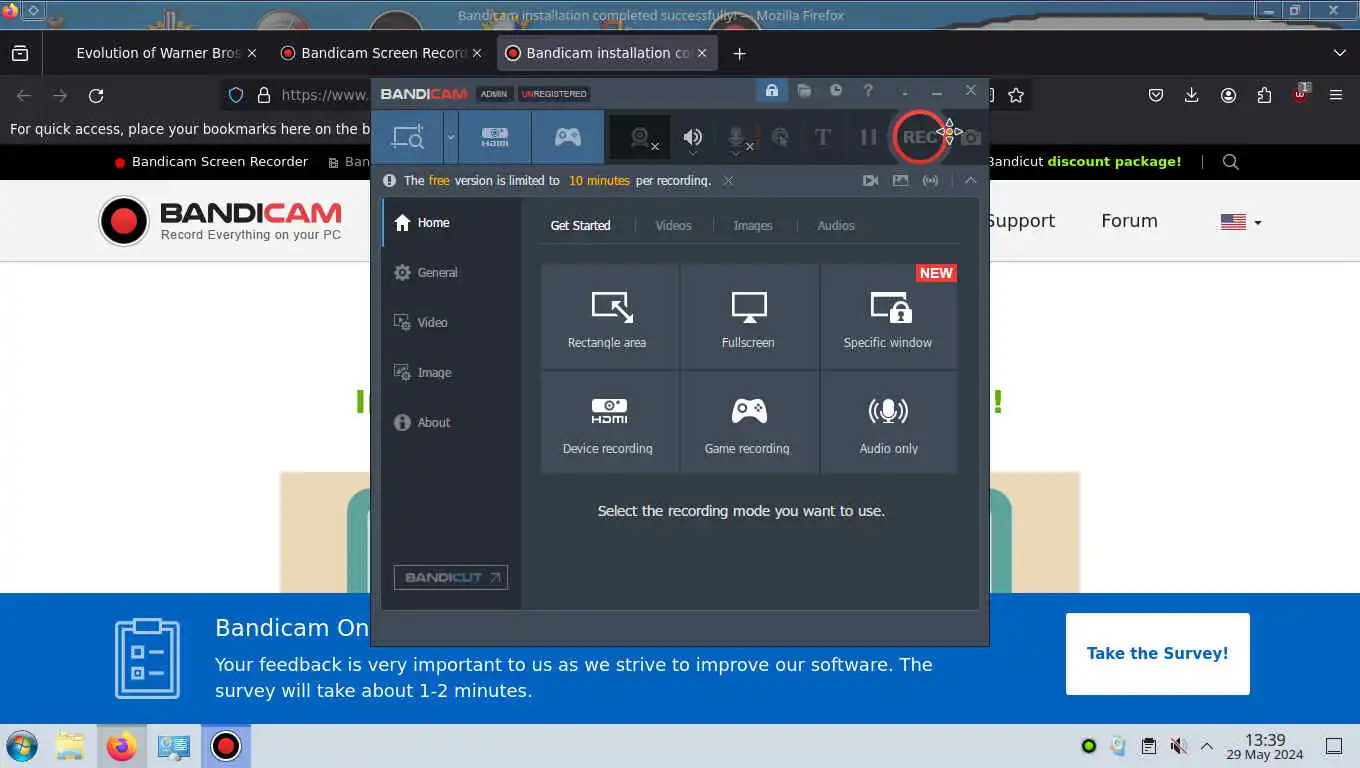This screenshot has width=1360, height=768.
Task: Click the Bandicam lock icon in title bar
Action: (x=772, y=91)
